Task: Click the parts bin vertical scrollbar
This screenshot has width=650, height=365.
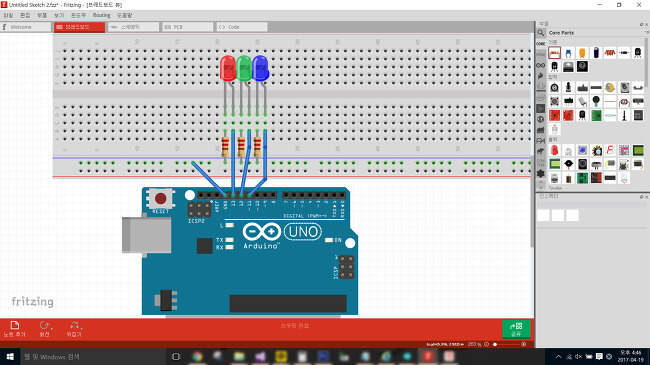Action: 646,62
